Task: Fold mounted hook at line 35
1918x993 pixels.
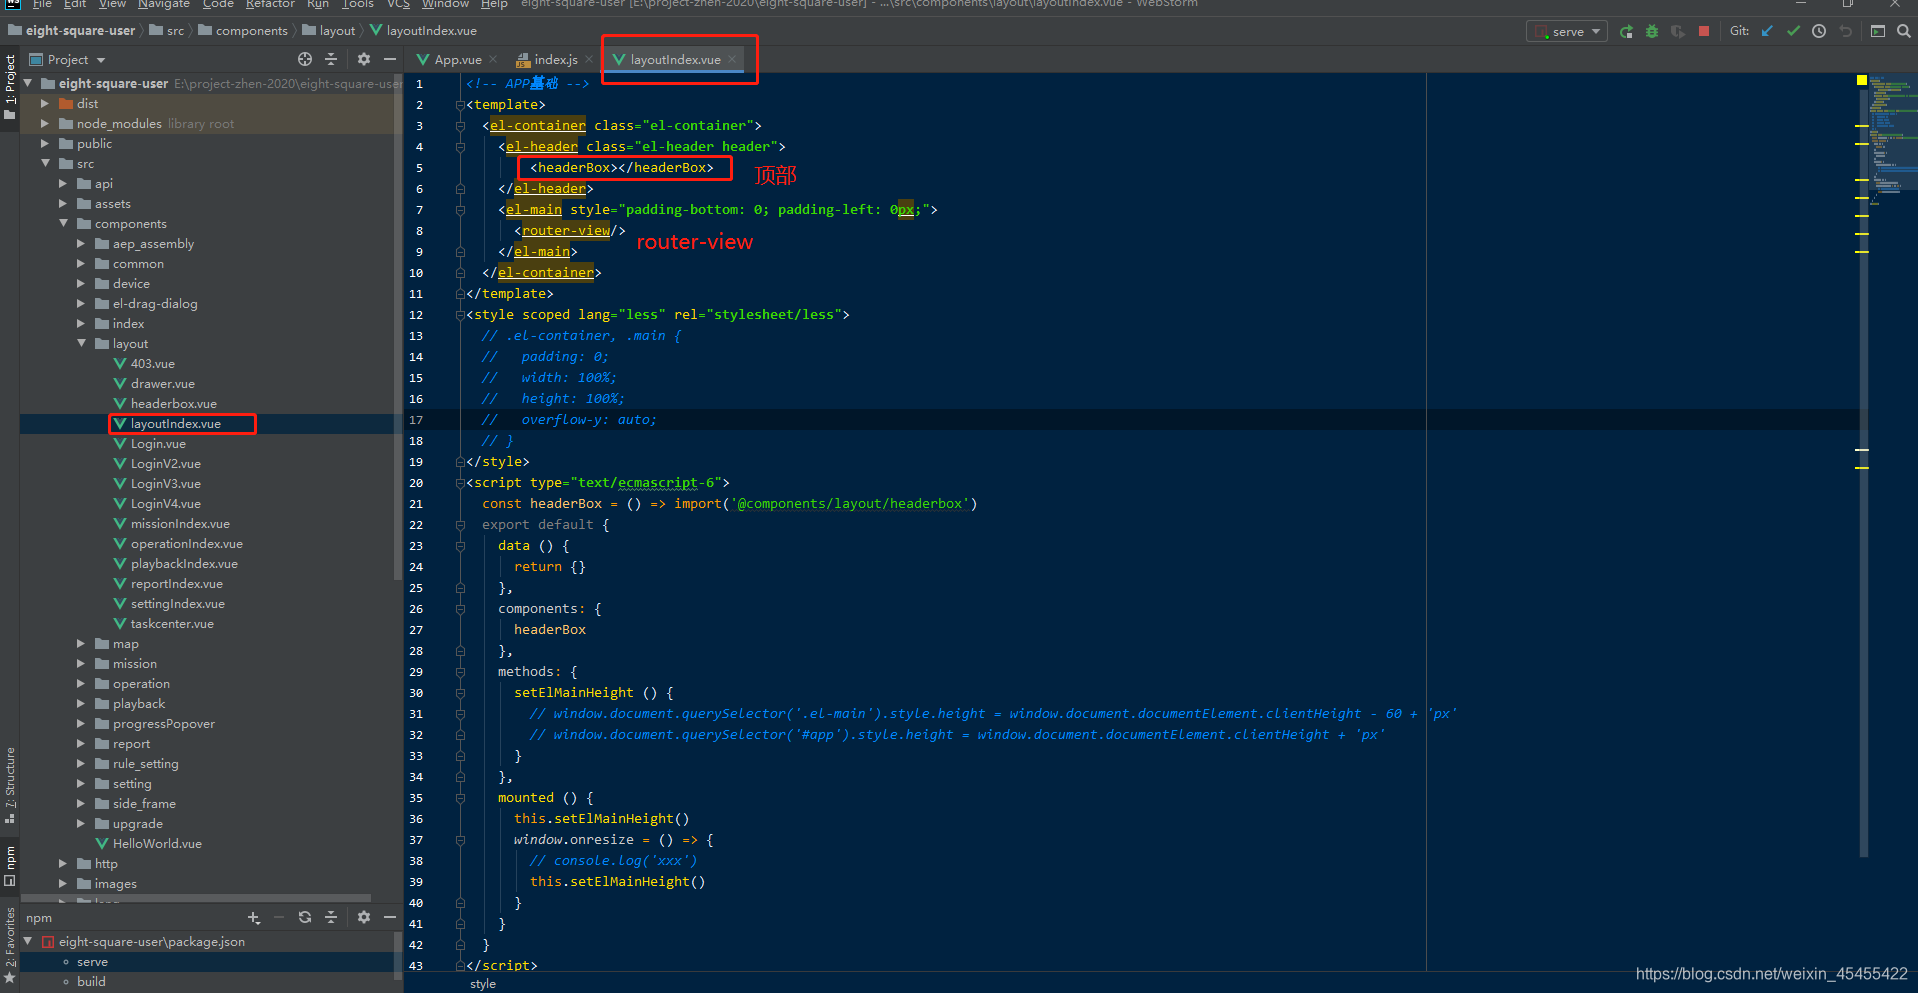Action: point(460,798)
